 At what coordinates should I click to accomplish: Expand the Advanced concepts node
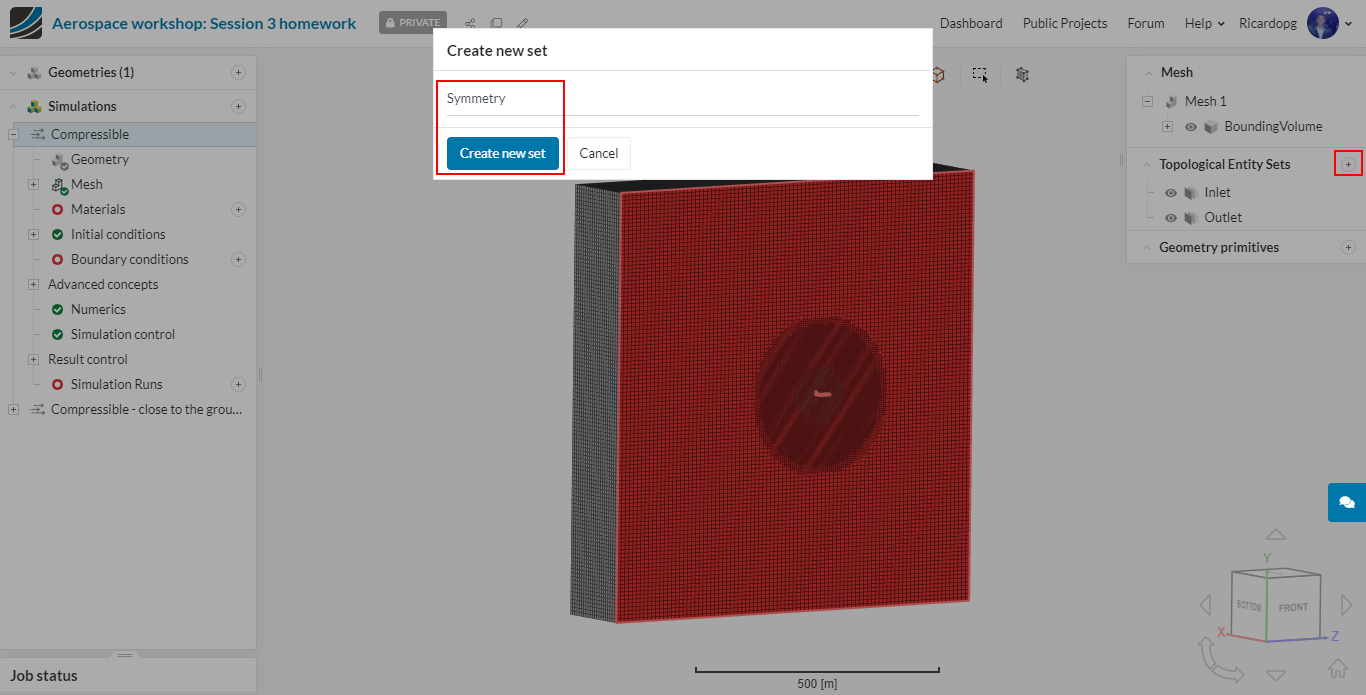coord(33,284)
